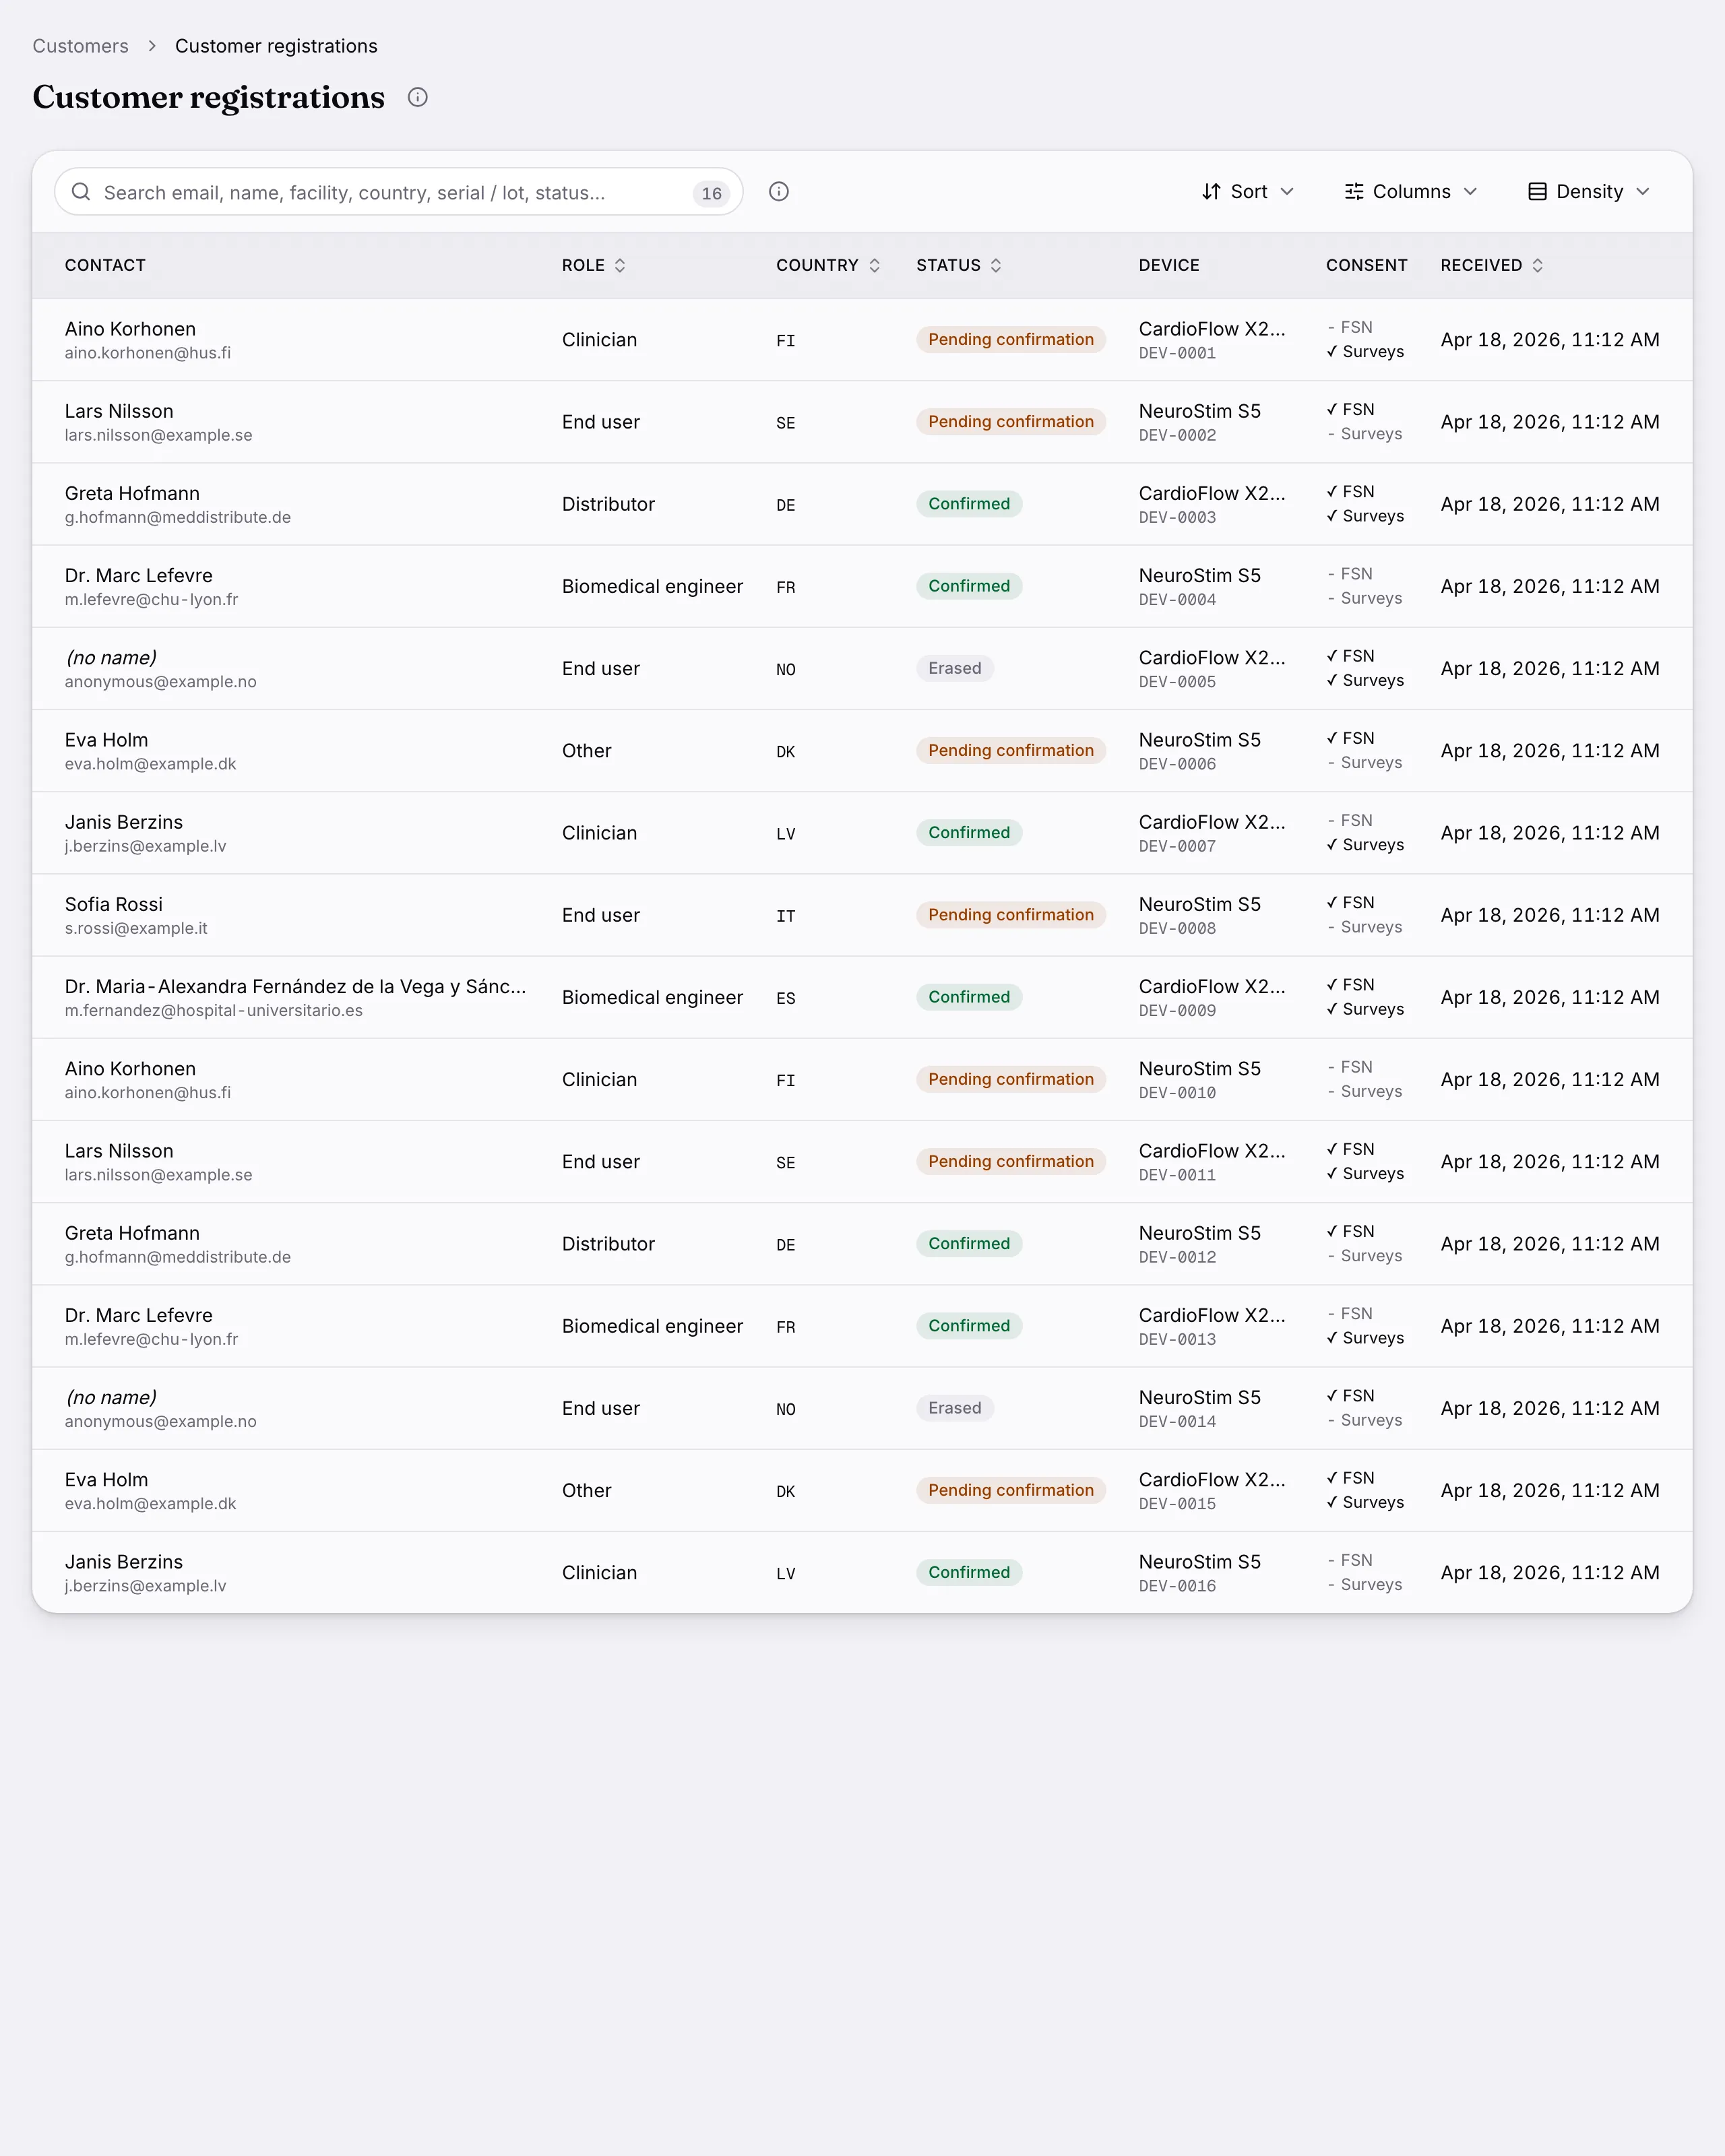Click the Columns sliders icon
1725x2156 pixels.
(x=1354, y=192)
